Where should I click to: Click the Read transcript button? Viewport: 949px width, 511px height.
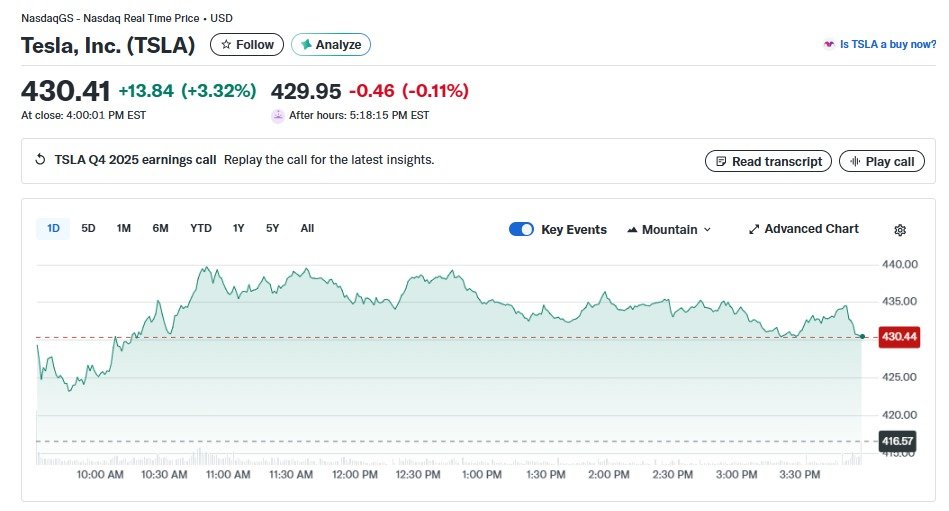coord(768,161)
